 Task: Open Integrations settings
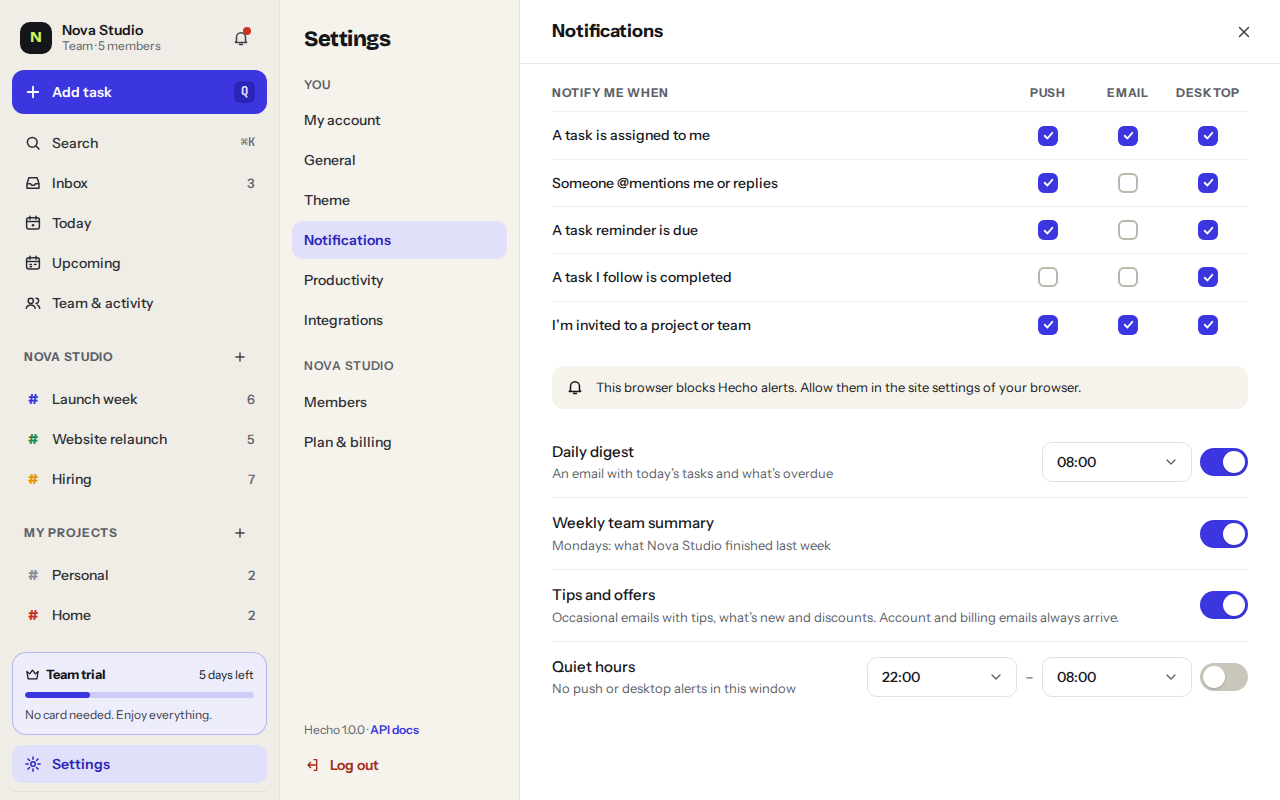[x=399, y=320]
